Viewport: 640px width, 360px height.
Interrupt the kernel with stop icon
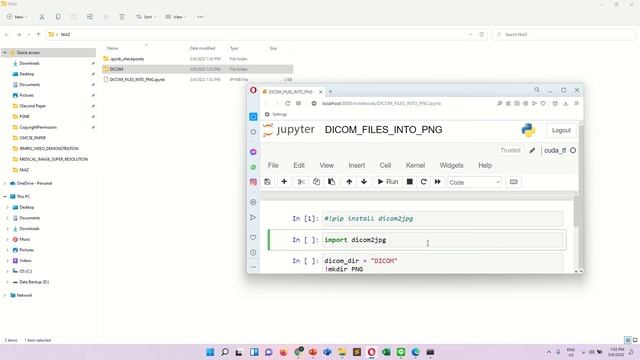(x=409, y=182)
